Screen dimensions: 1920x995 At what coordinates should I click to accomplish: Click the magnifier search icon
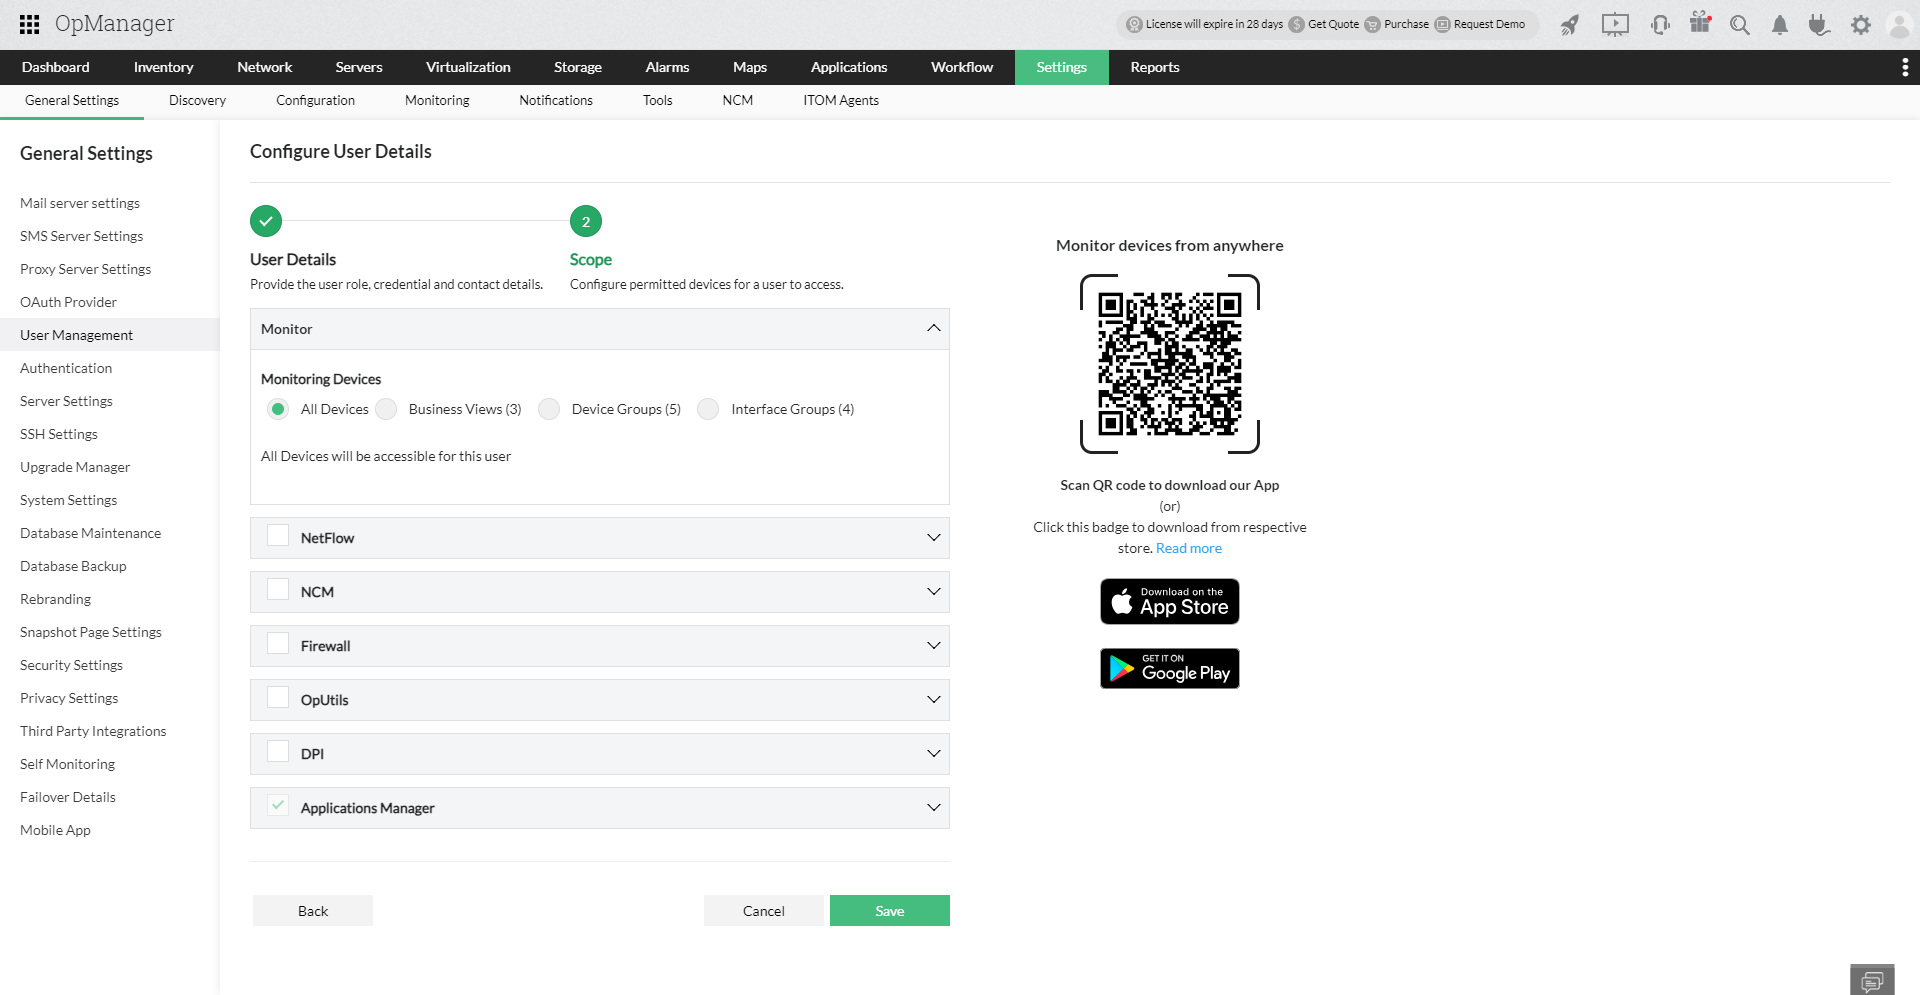(1740, 25)
